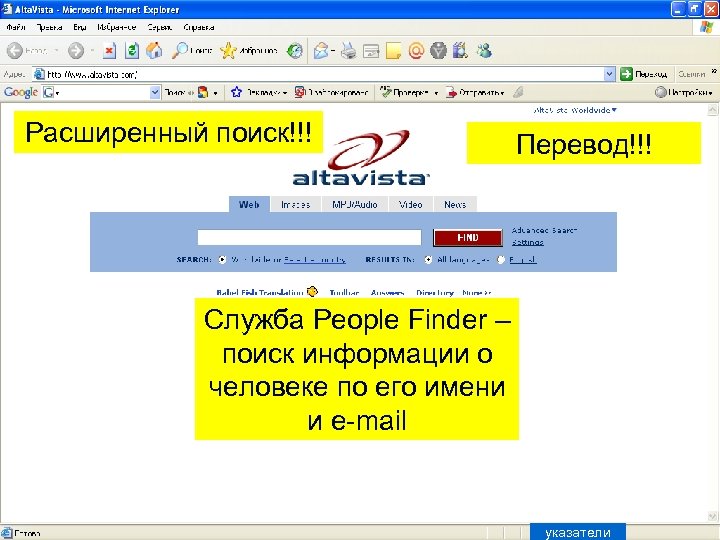
Task: Open the Справка menu
Action: click(x=198, y=27)
